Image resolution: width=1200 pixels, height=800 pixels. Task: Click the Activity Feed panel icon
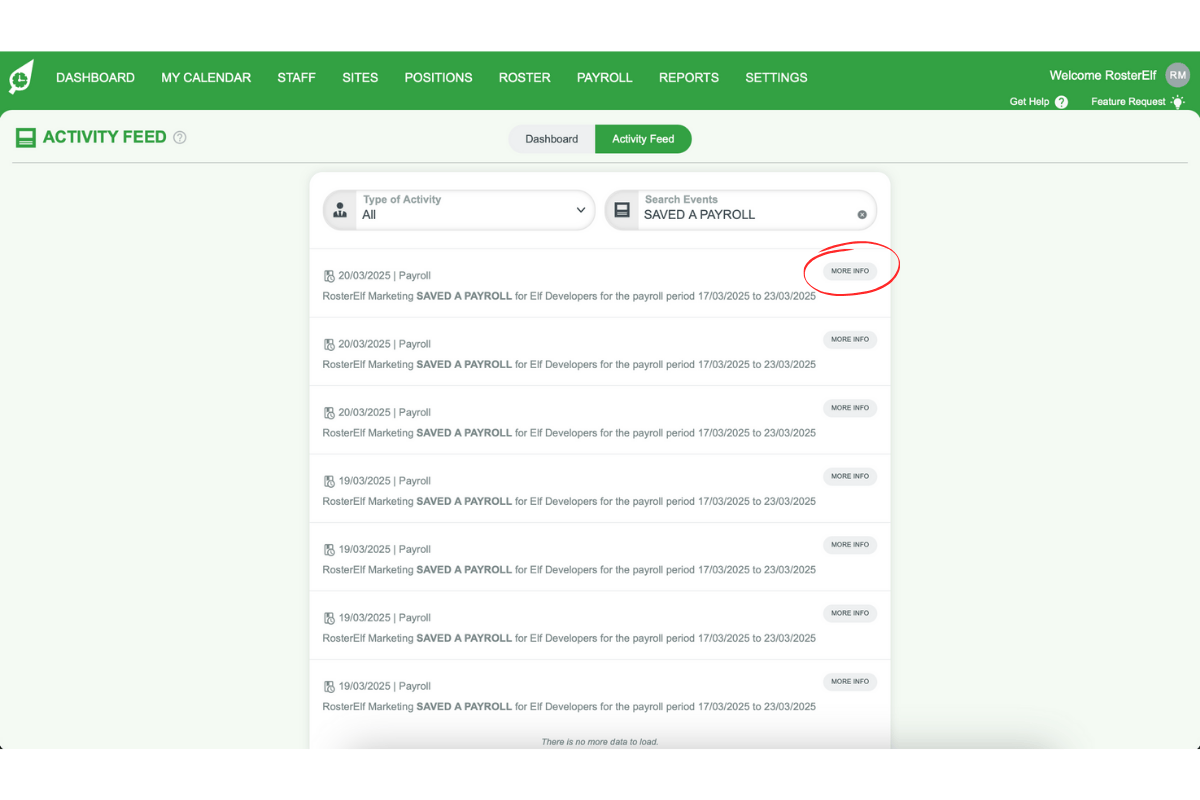[x=25, y=137]
